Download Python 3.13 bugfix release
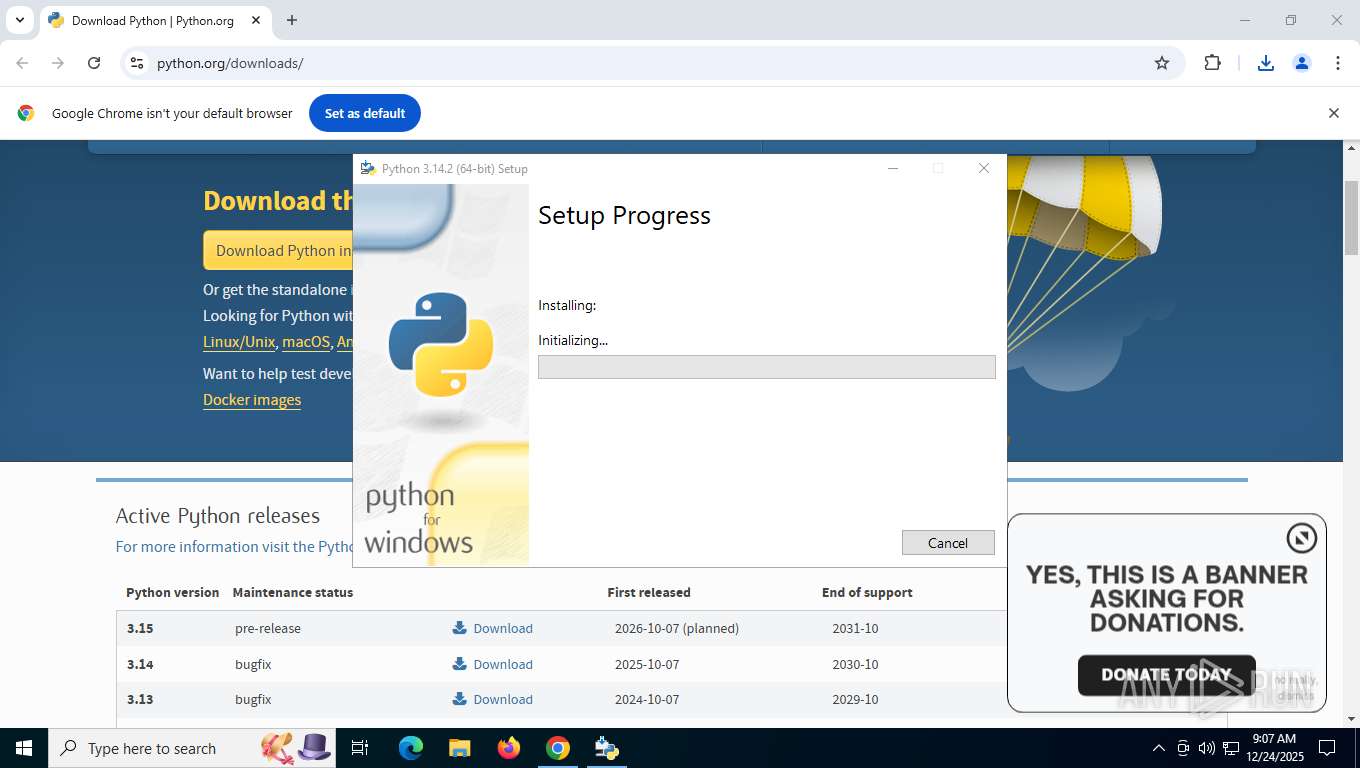Screen dimensions: 1360x768 pos(503,699)
